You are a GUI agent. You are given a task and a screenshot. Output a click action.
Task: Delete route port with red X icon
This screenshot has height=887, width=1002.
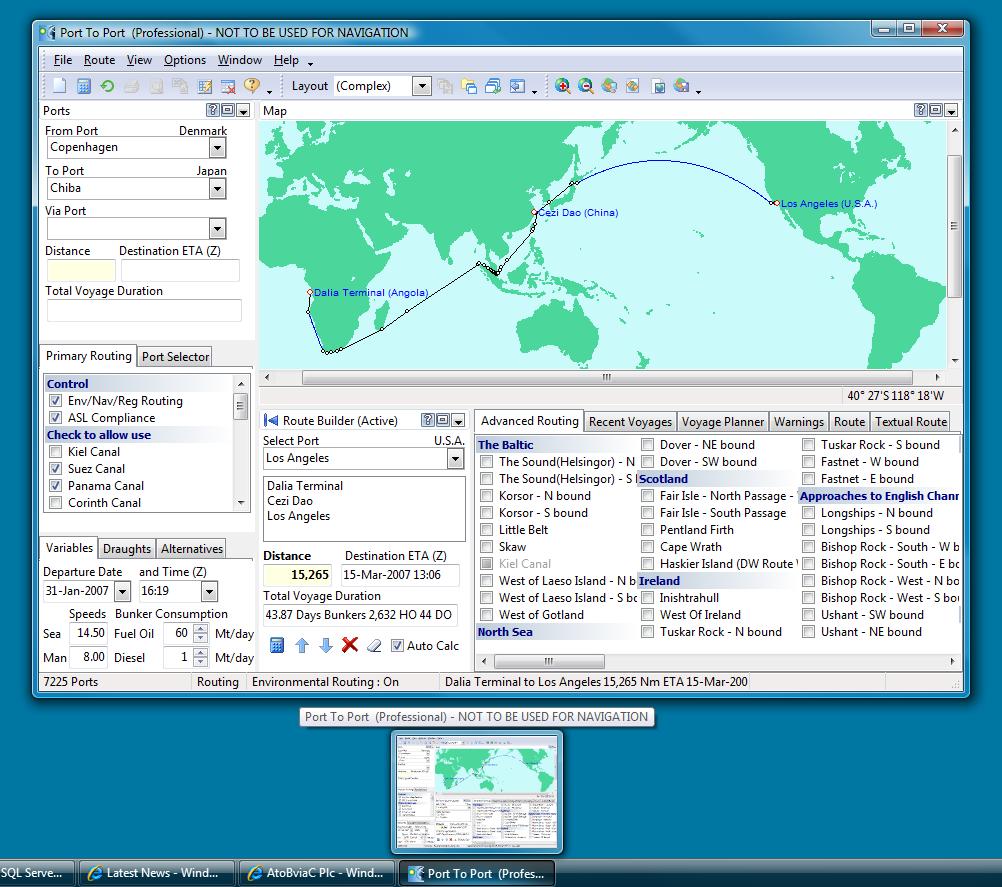click(350, 644)
